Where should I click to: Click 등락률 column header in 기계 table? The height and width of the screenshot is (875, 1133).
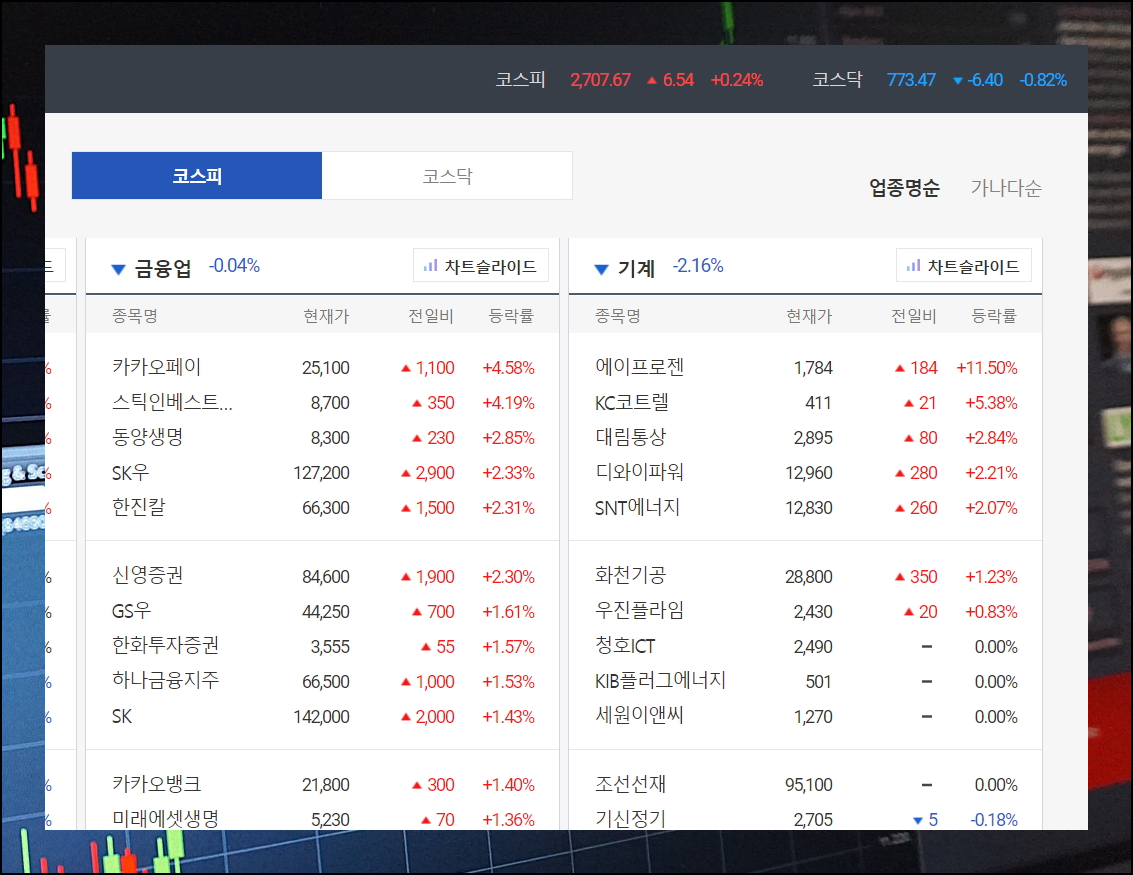[994, 316]
